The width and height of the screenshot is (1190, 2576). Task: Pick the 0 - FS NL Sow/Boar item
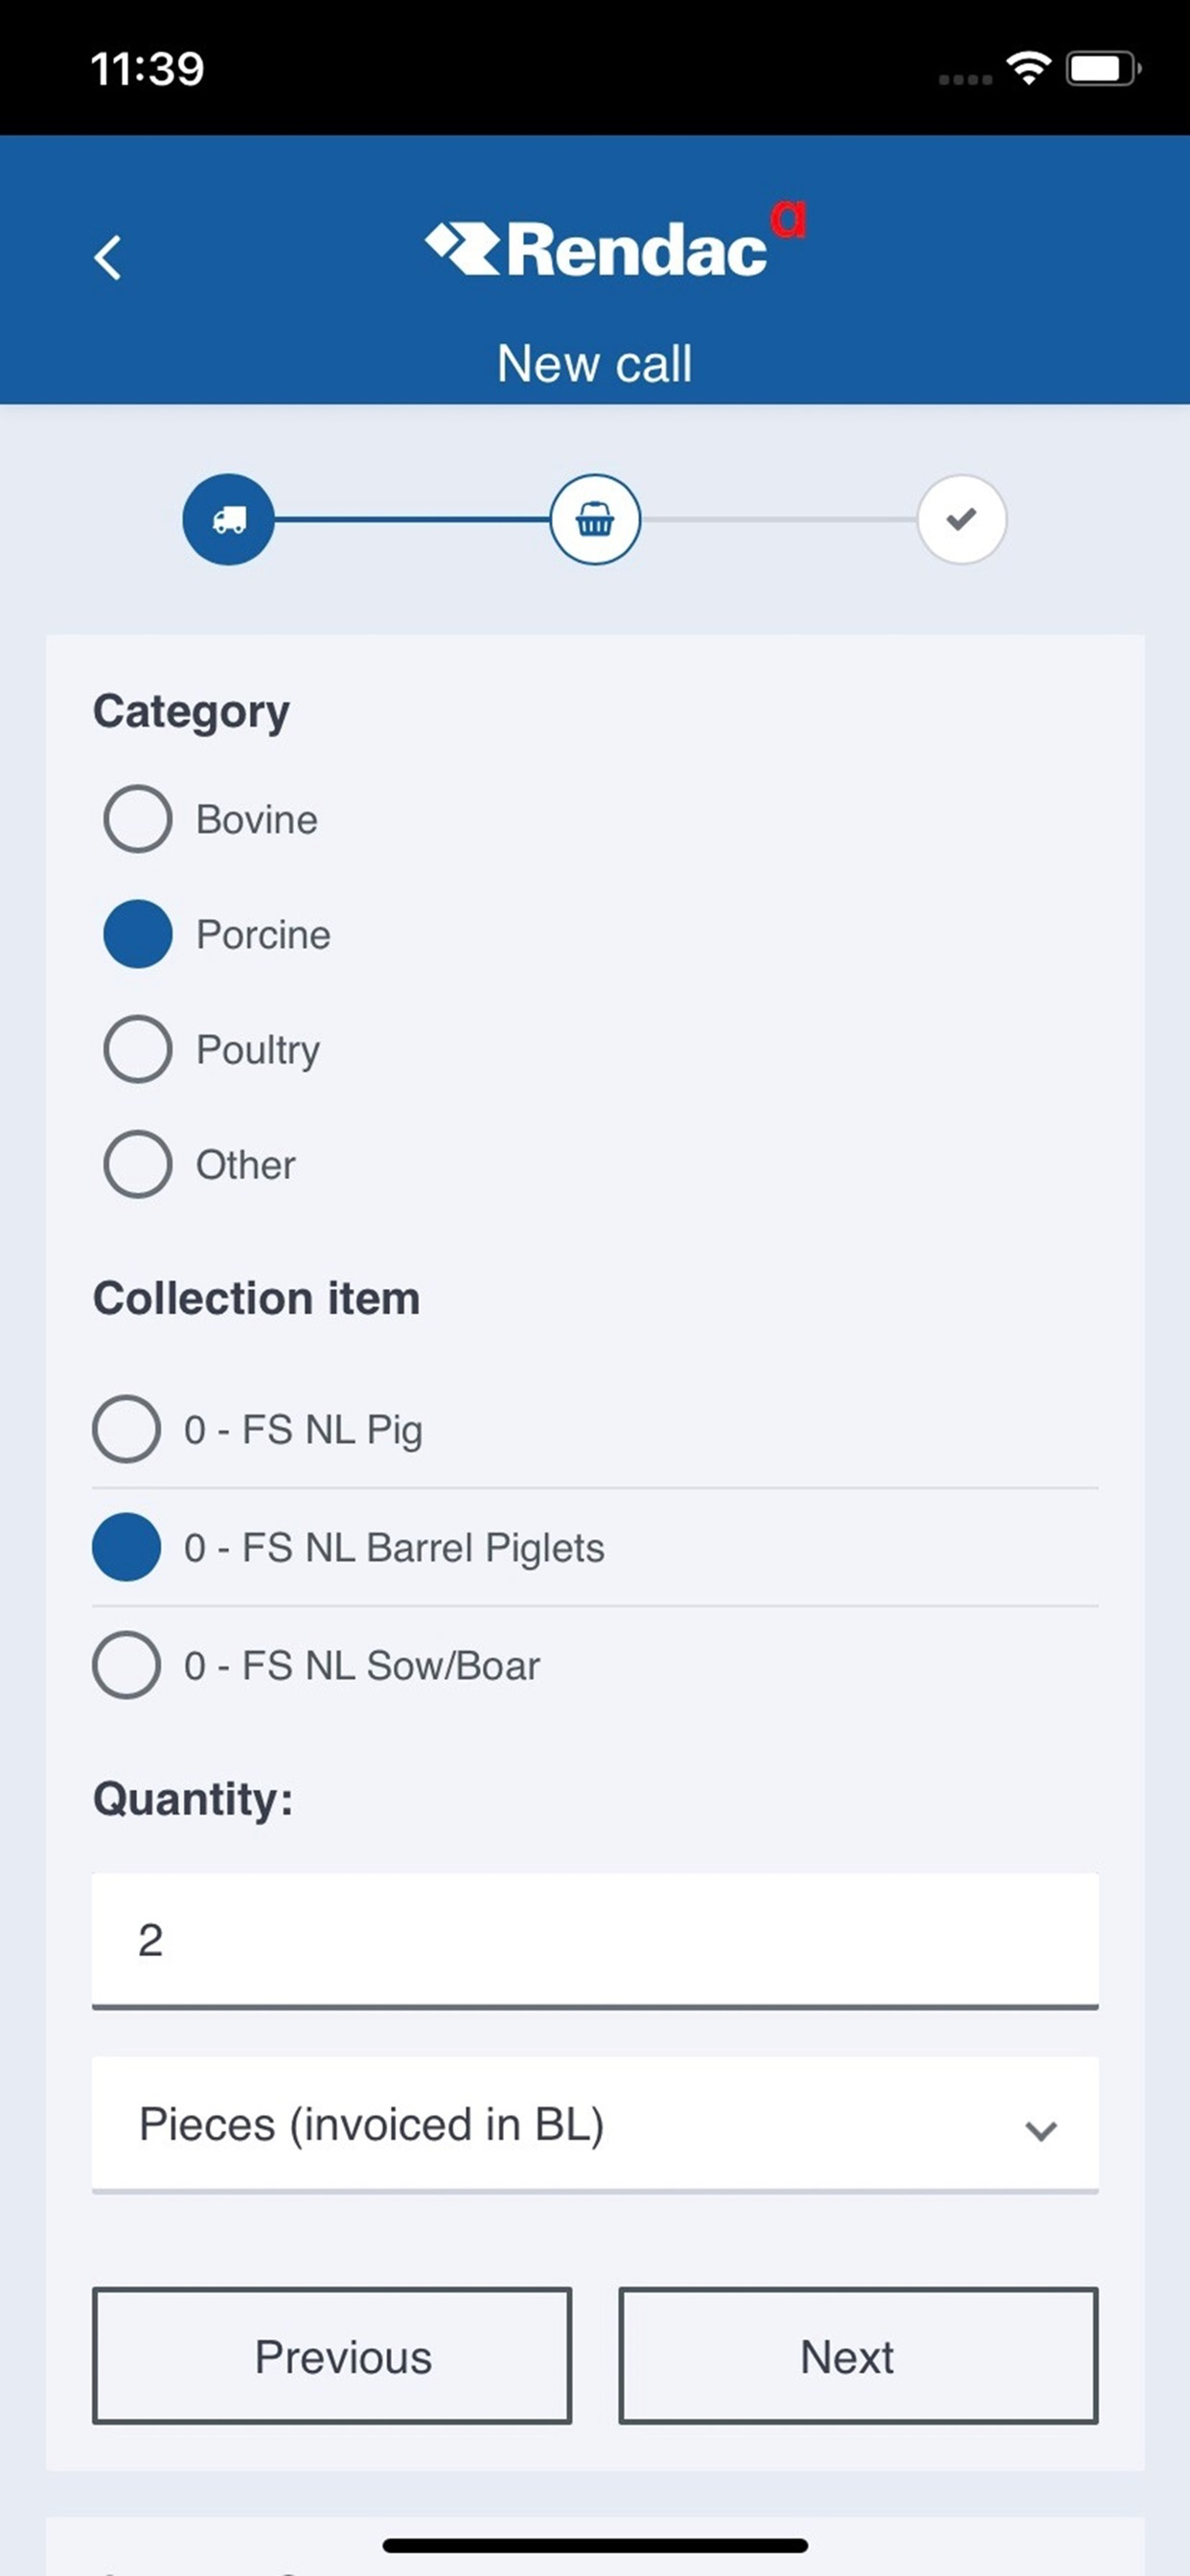[x=595, y=1665]
